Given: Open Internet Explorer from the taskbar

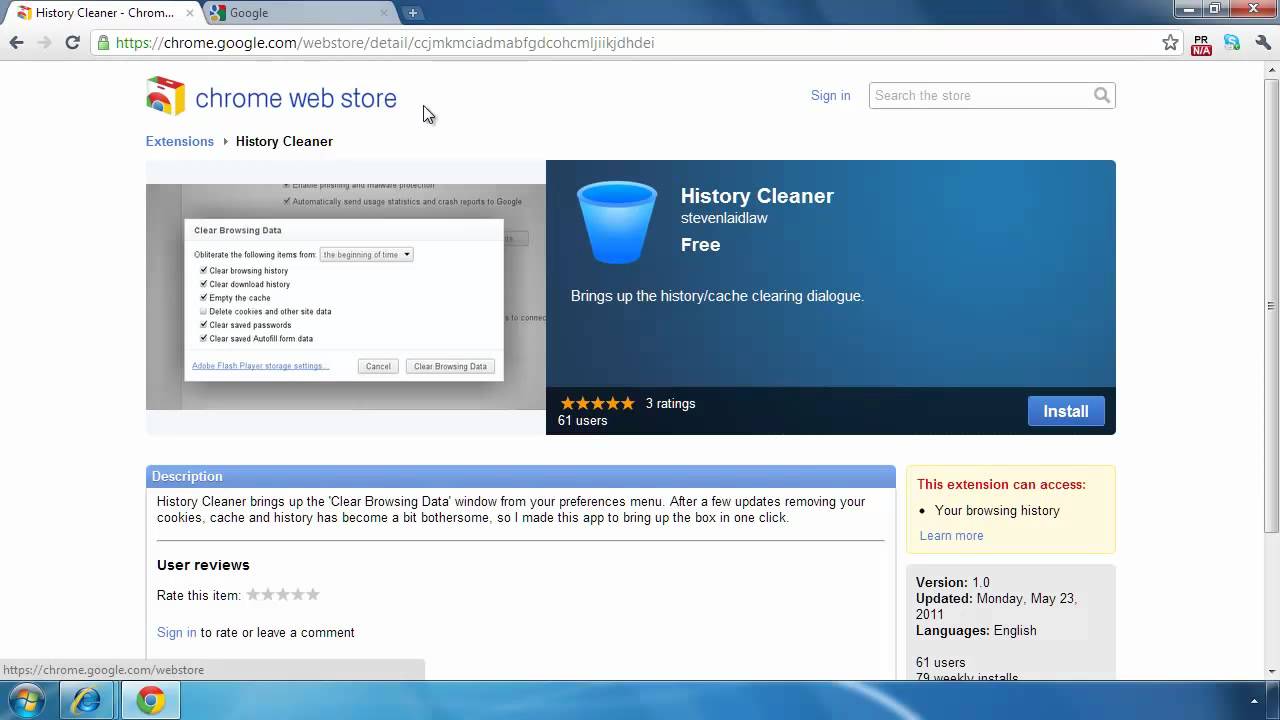Looking at the screenshot, I should (86, 700).
